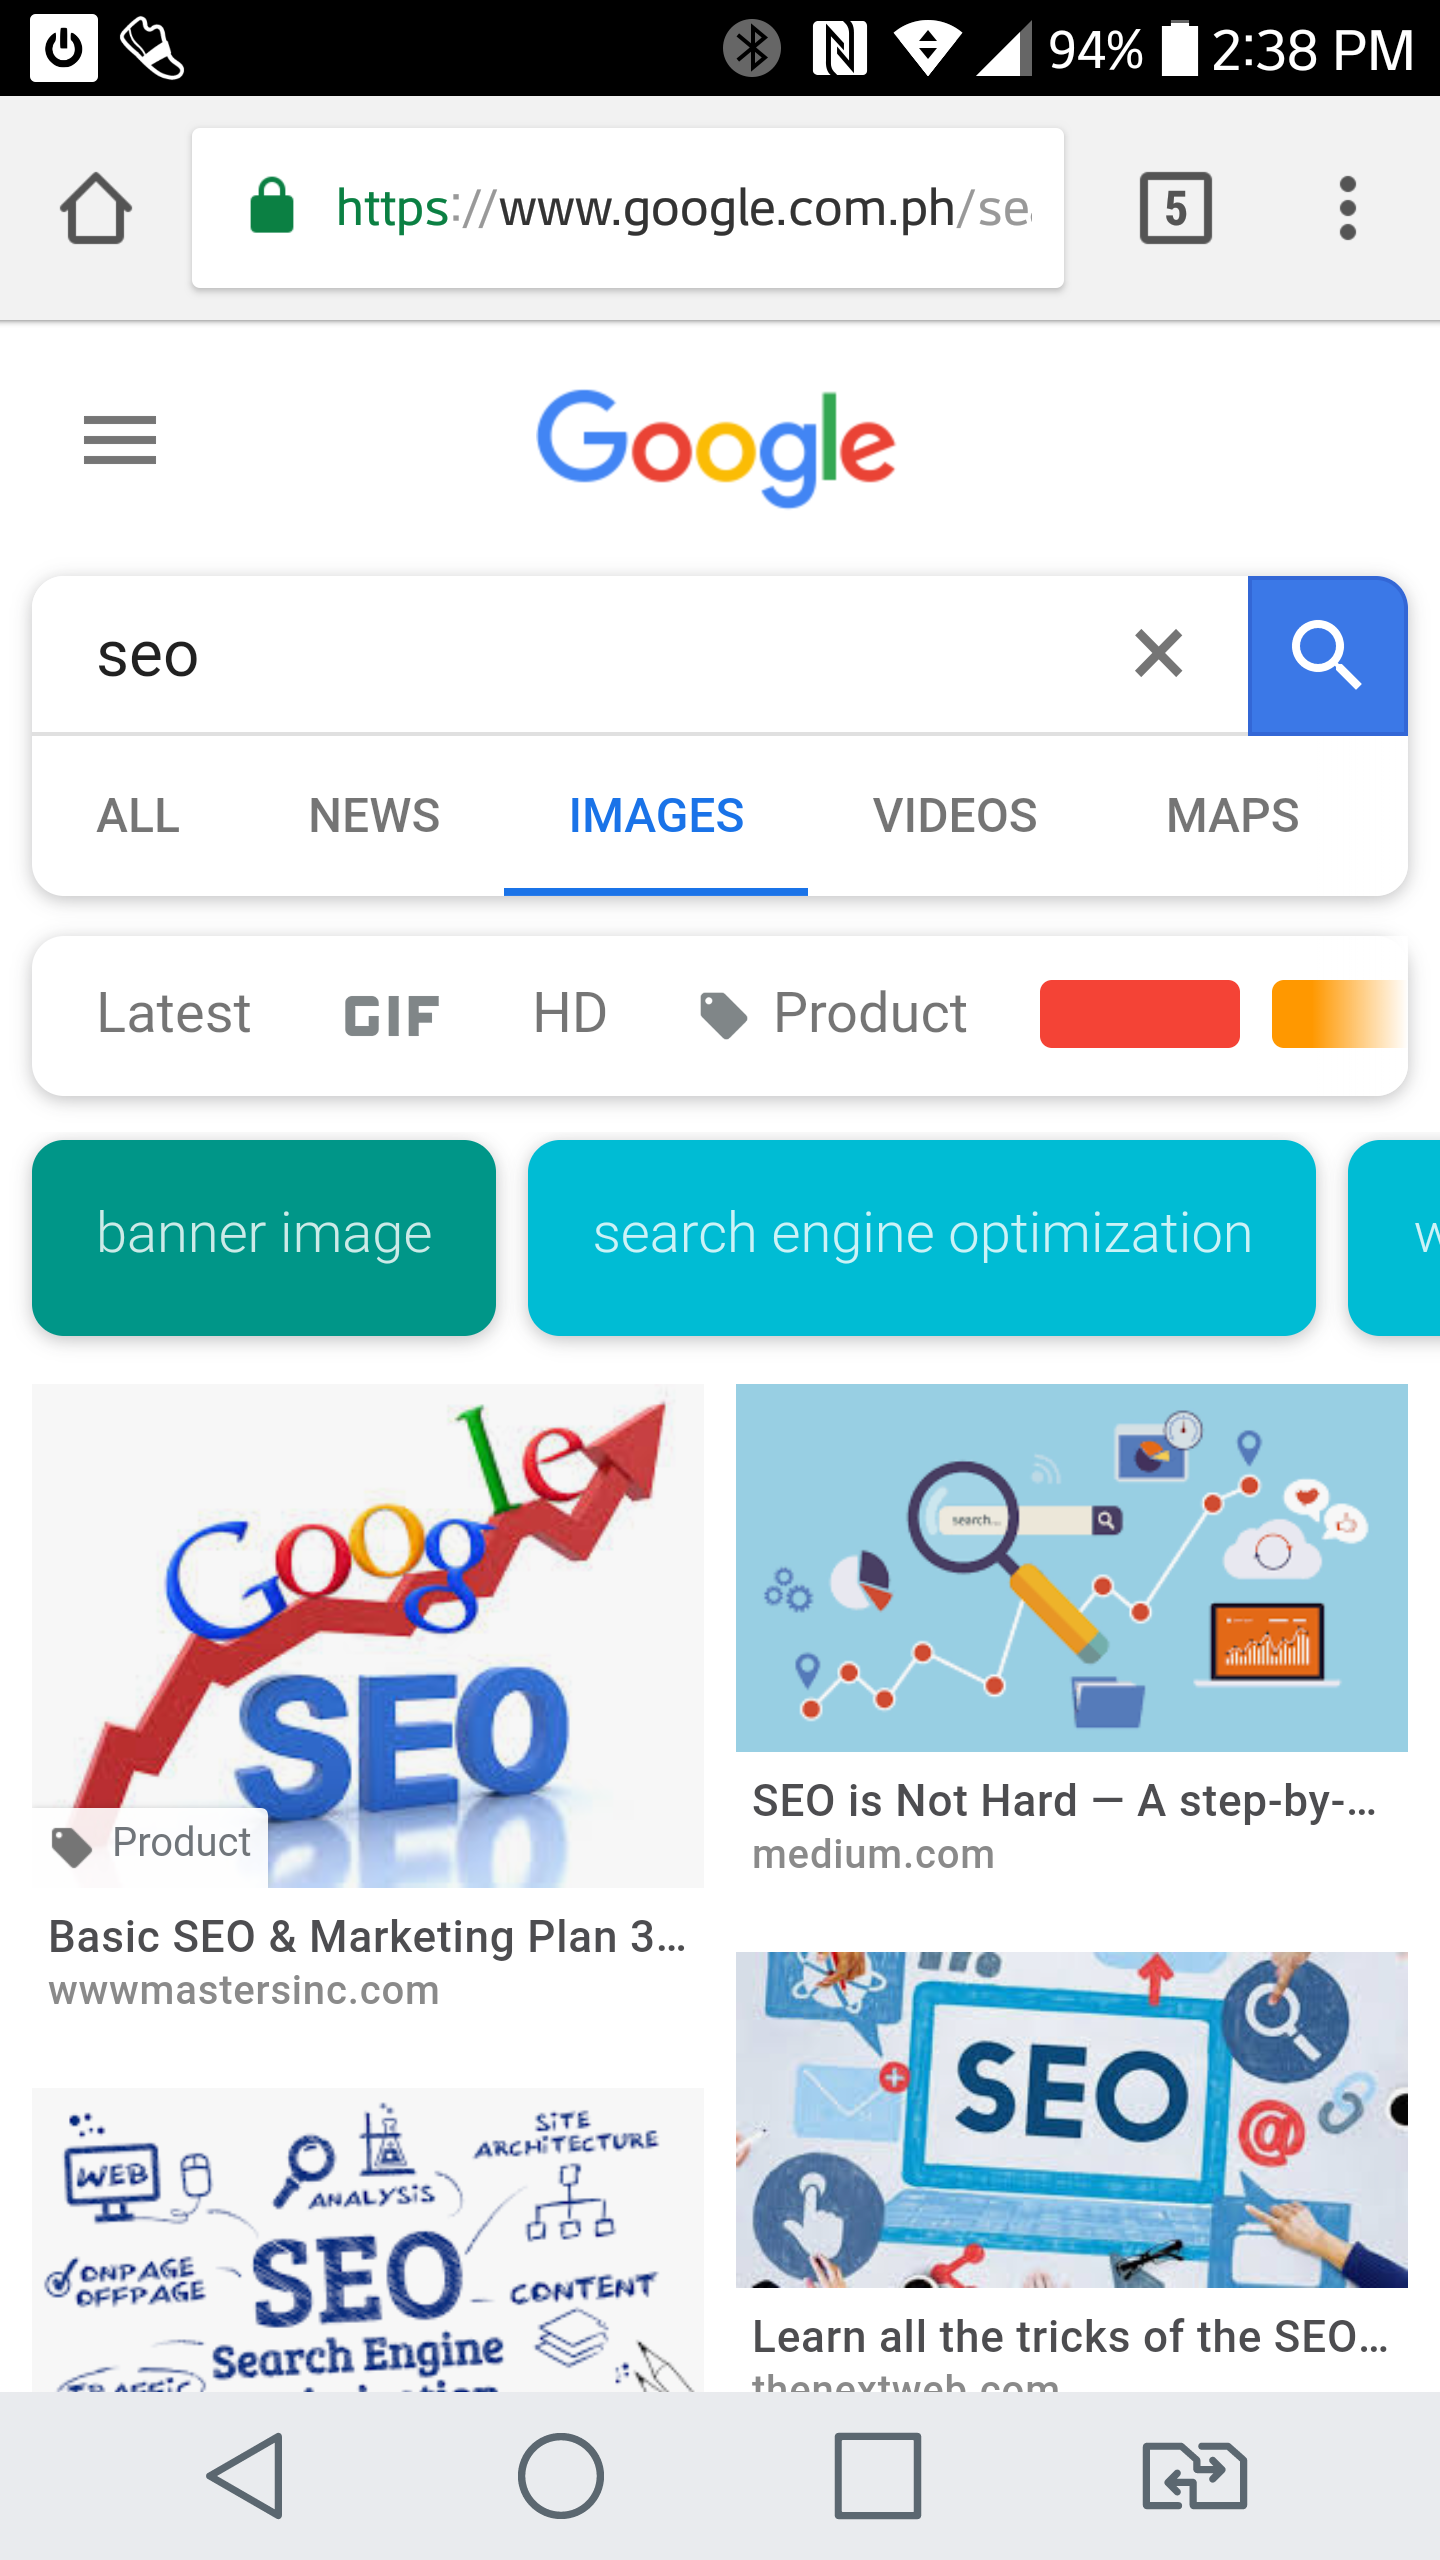Go to the MAPS tab

1232,816
